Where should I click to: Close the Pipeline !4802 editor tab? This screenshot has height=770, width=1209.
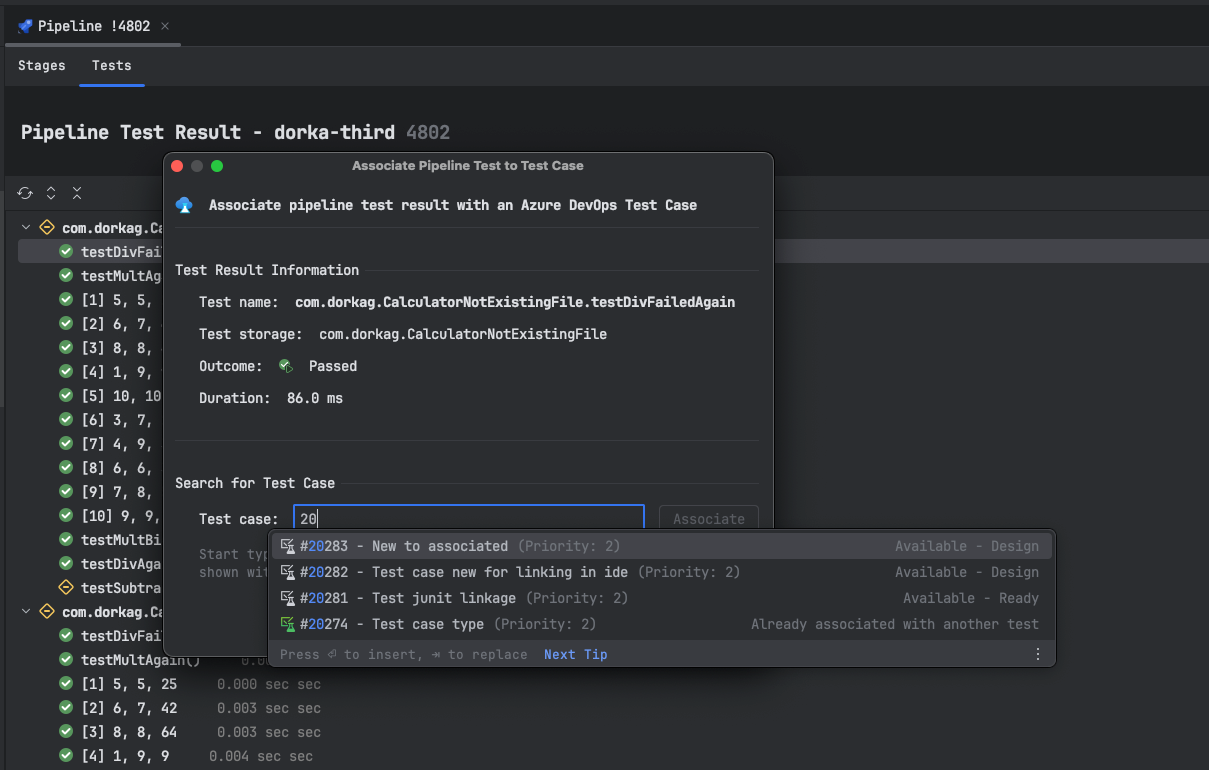(165, 26)
